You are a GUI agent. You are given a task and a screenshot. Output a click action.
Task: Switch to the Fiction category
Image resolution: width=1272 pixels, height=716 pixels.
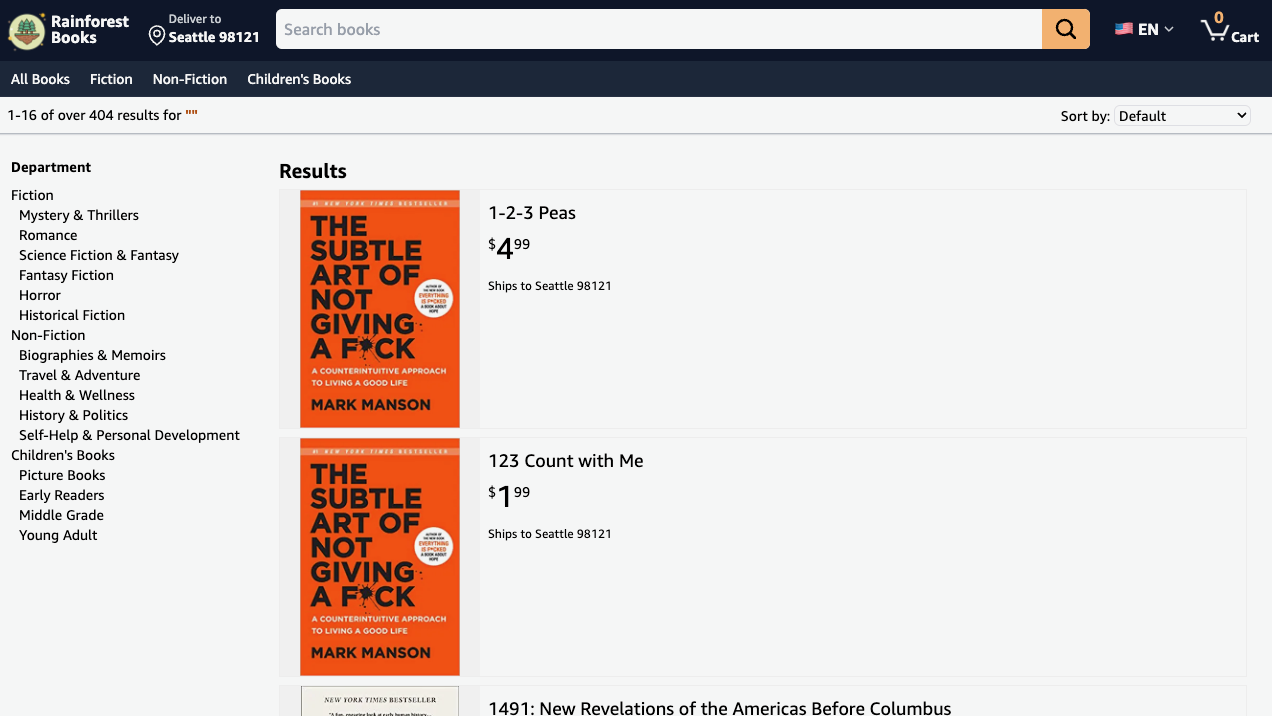111,79
